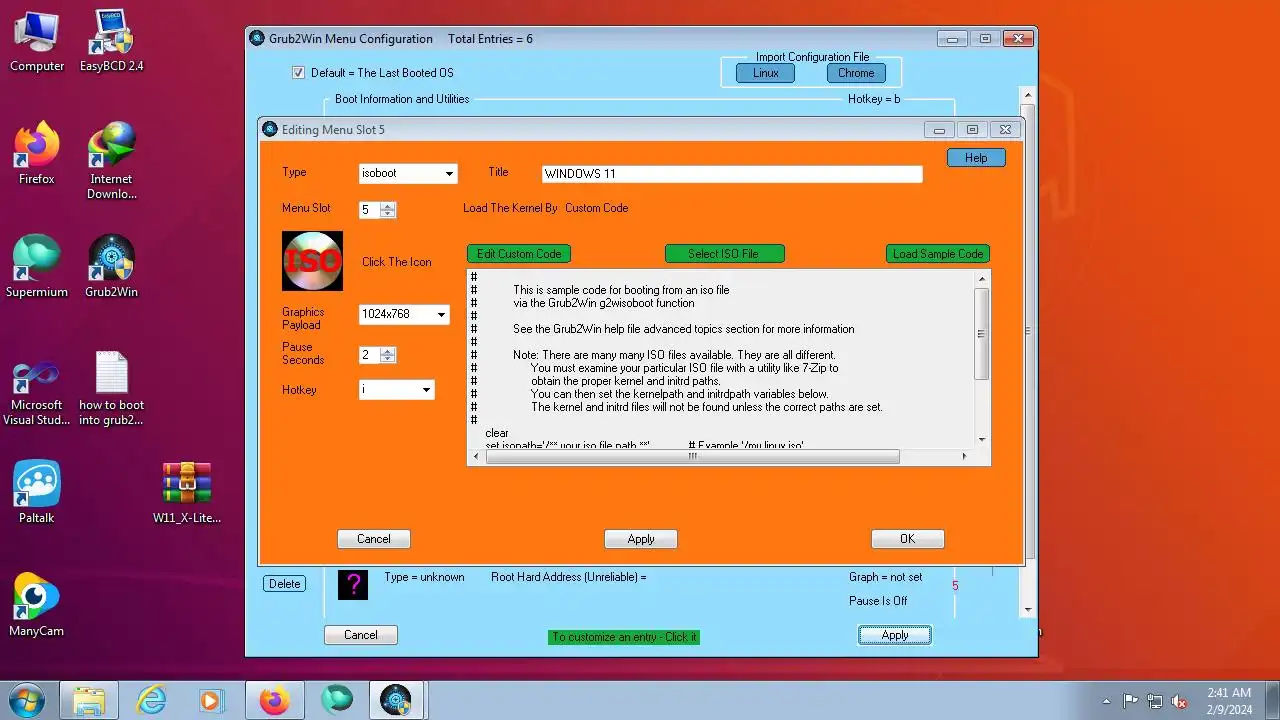Click the Menu Configuration scroll down arrow
This screenshot has width=1280, height=720.
pyautogui.click(x=1028, y=609)
